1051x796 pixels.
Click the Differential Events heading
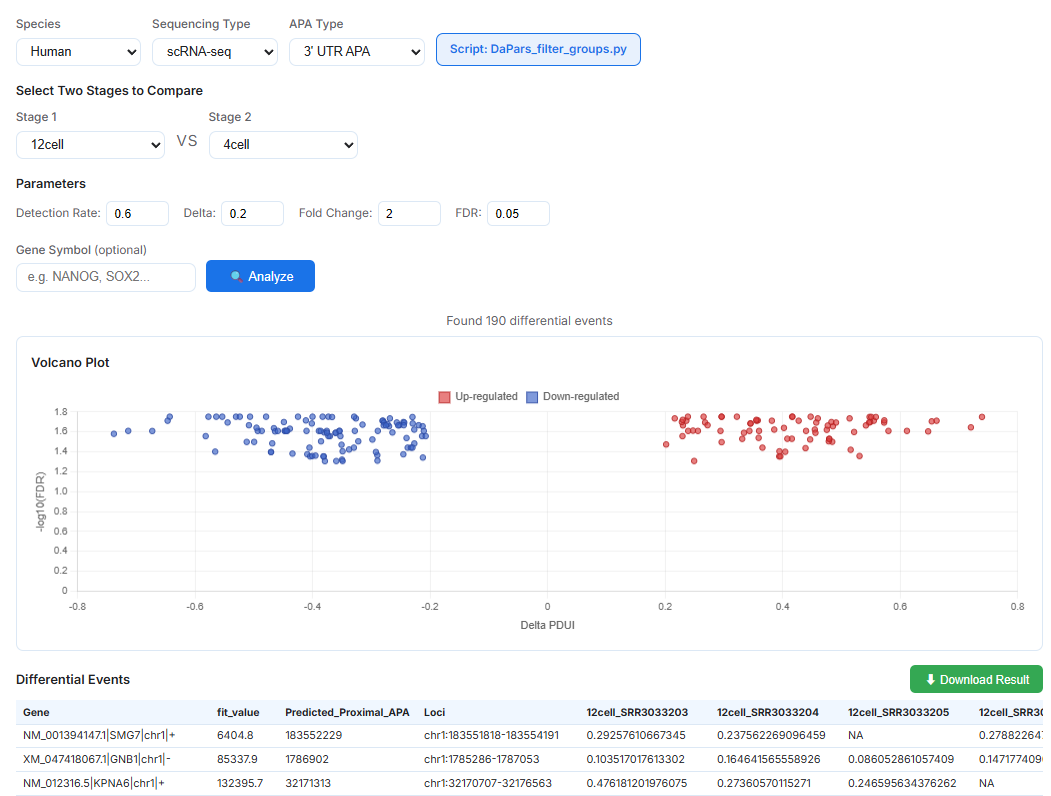coord(73,679)
